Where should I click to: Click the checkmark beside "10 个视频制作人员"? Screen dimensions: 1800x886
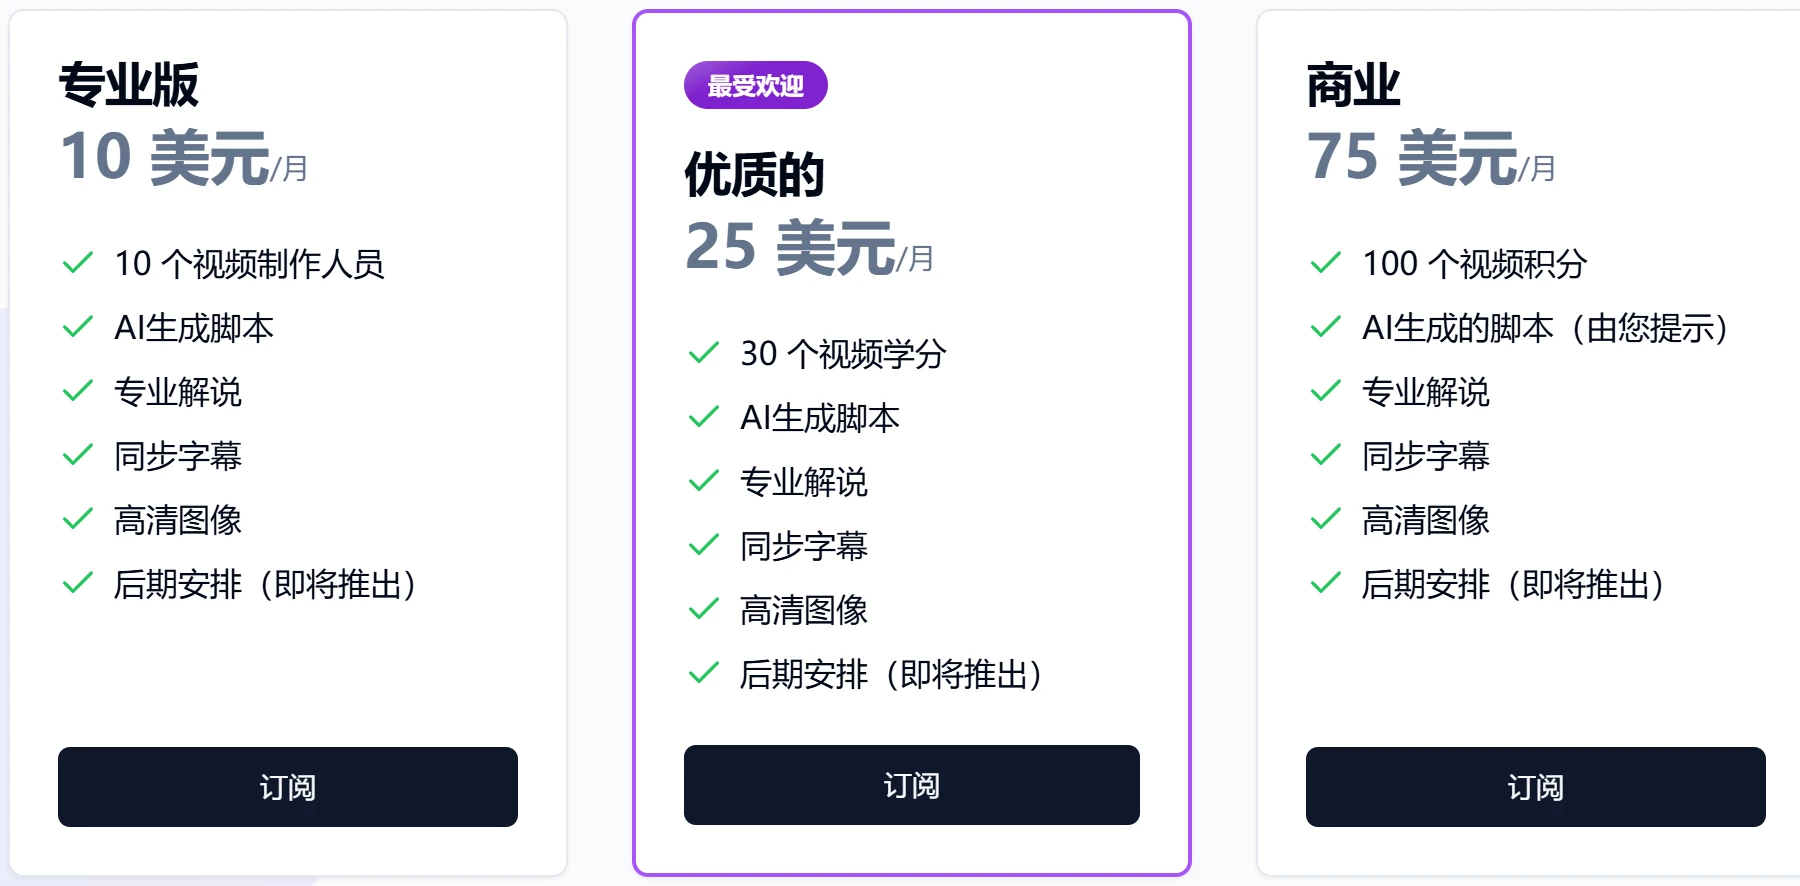pos(78,263)
